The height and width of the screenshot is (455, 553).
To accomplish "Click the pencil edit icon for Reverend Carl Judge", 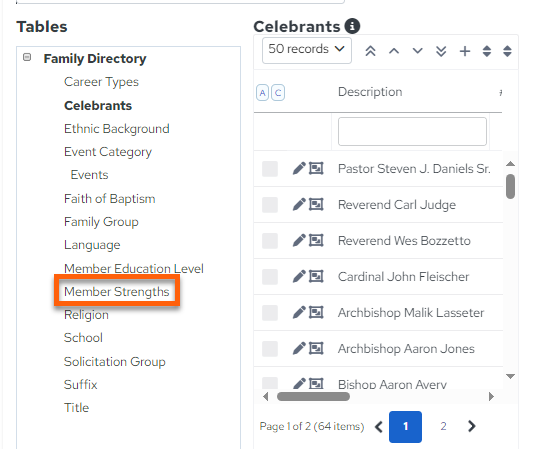I will coord(299,204).
